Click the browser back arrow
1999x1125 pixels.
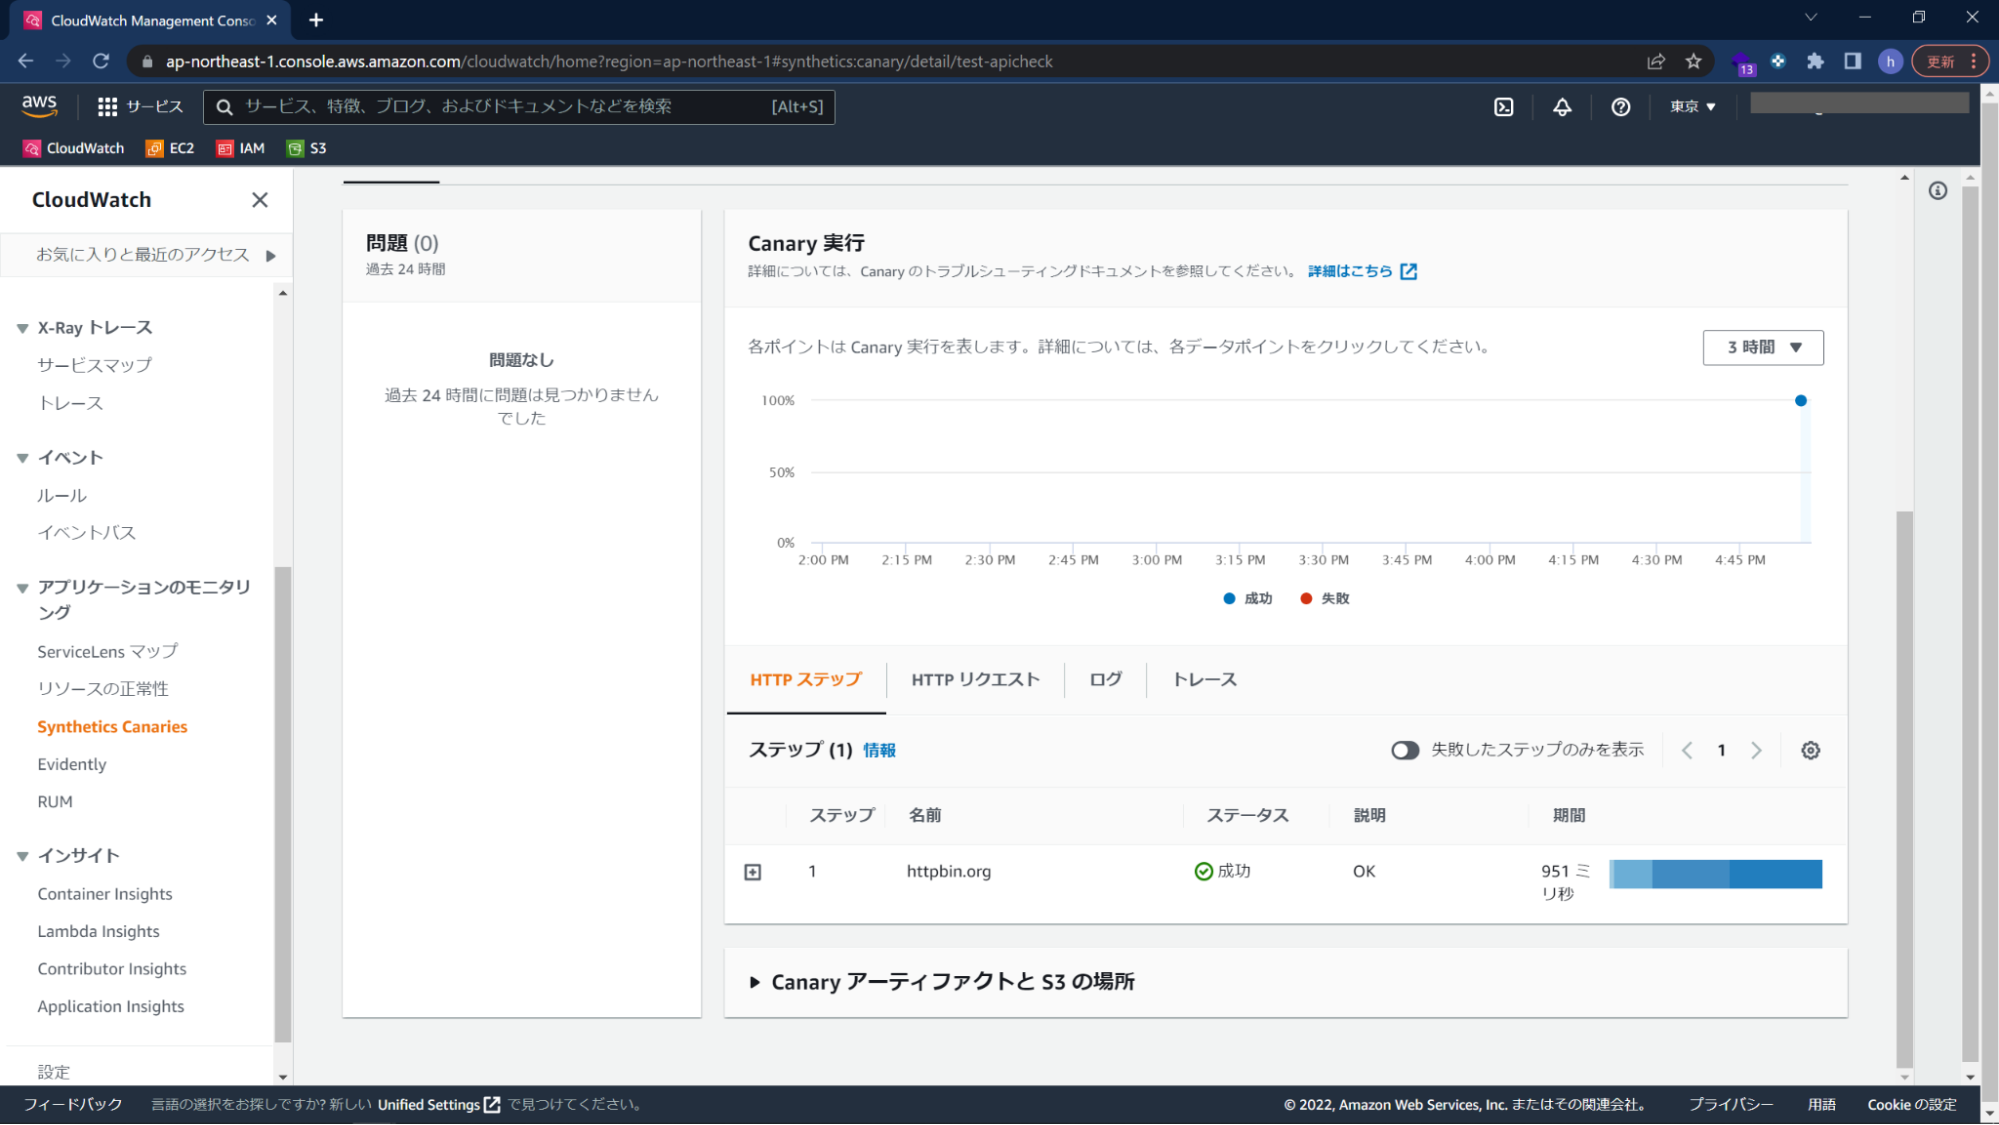pyautogui.click(x=26, y=61)
